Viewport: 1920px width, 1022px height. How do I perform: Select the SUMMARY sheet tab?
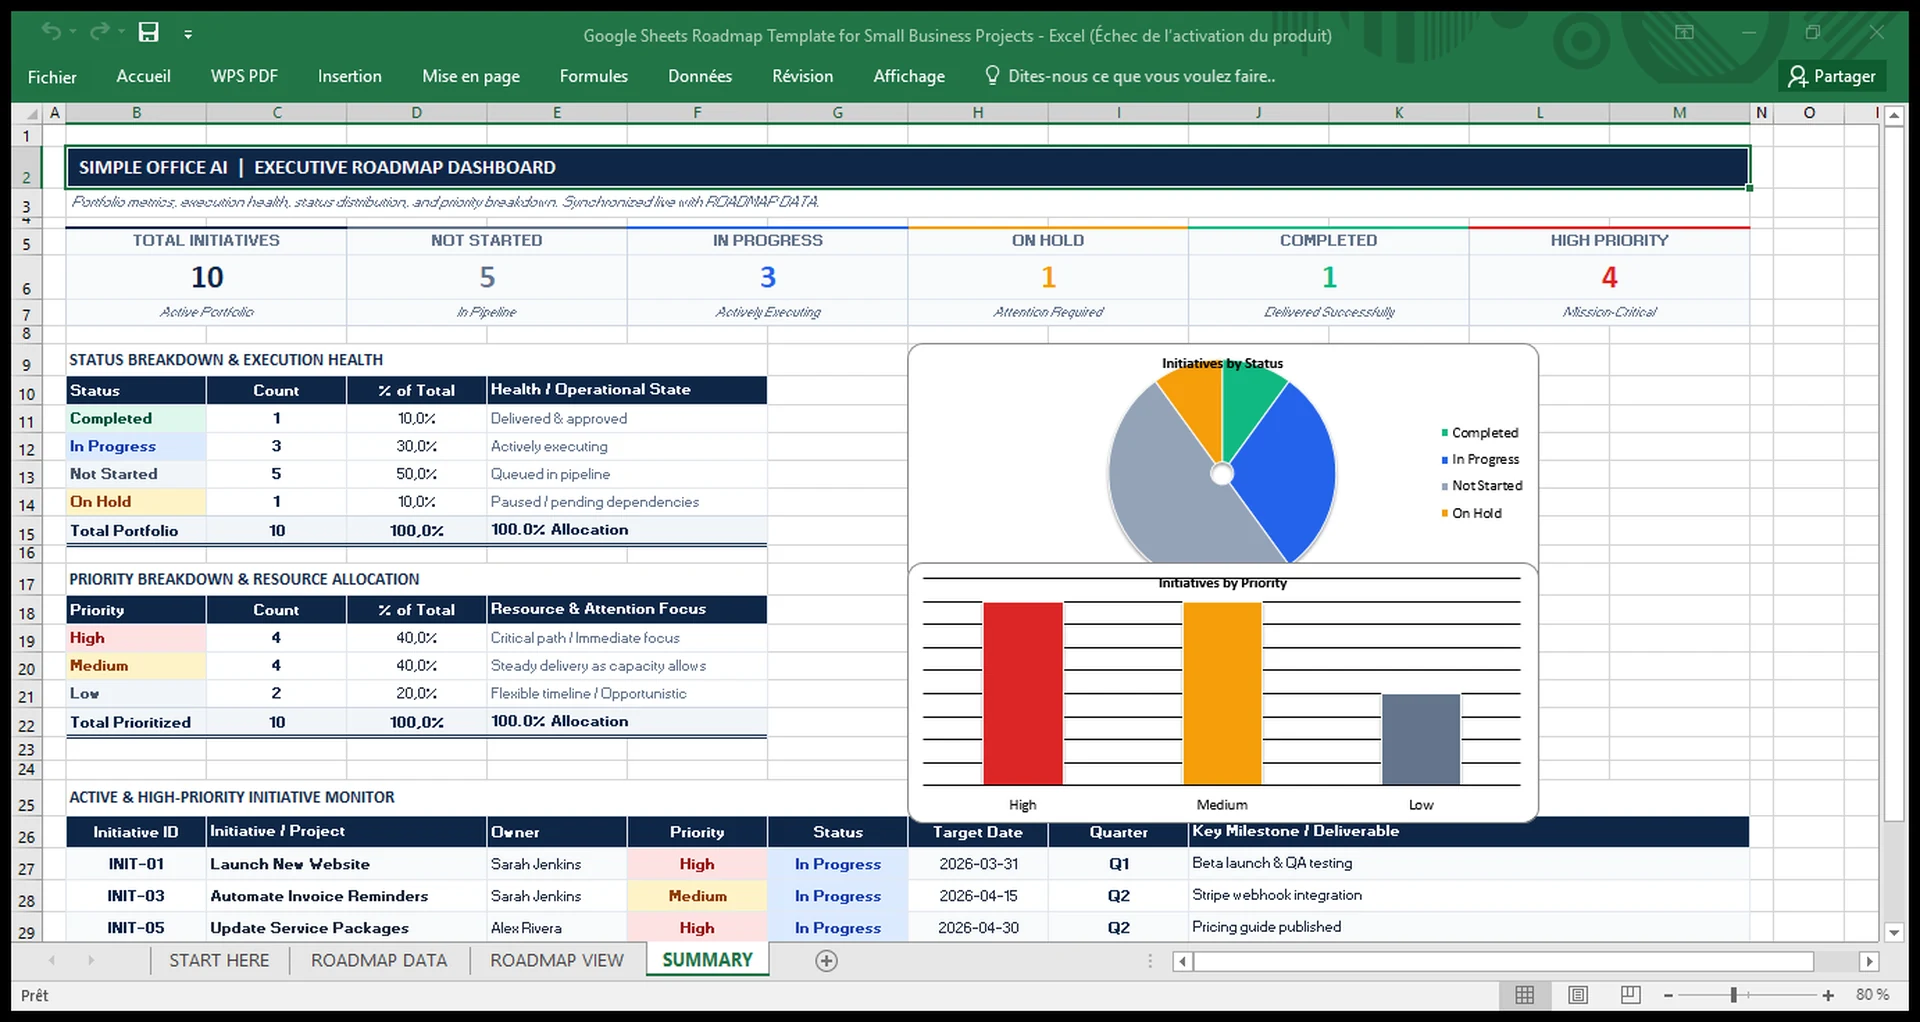(707, 959)
